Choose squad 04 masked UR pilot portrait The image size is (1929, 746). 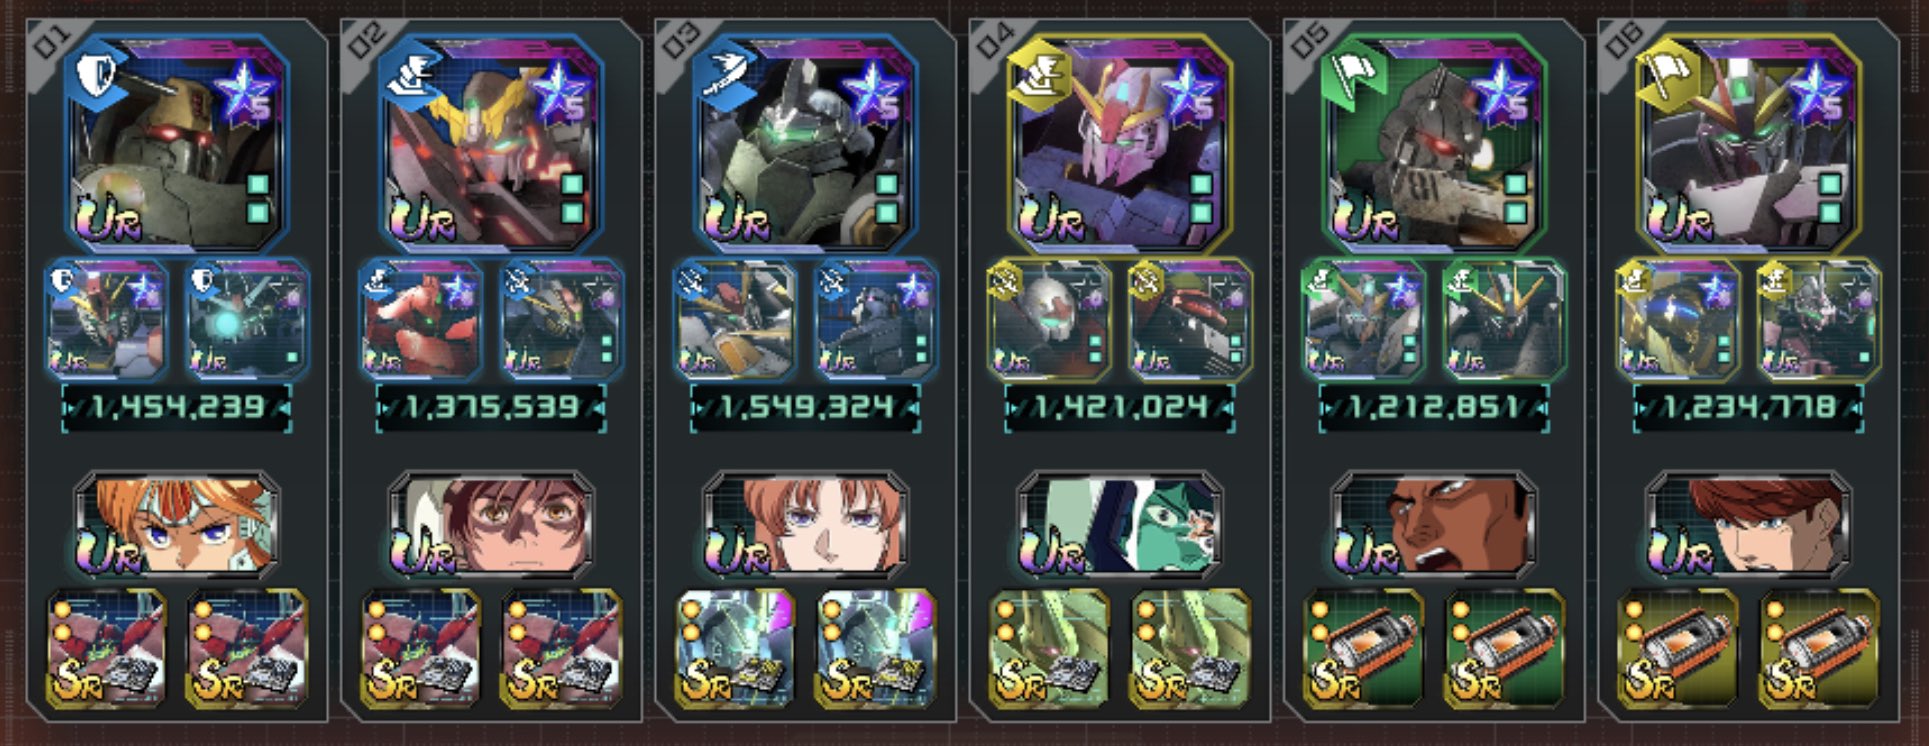[1119, 527]
